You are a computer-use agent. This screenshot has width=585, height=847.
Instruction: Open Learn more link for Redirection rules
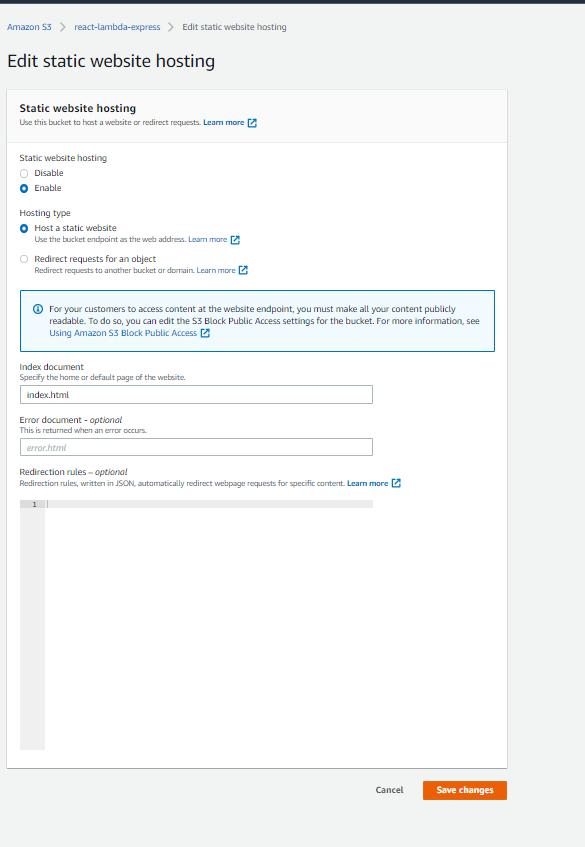pyautogui.click(x=367, y=483)
